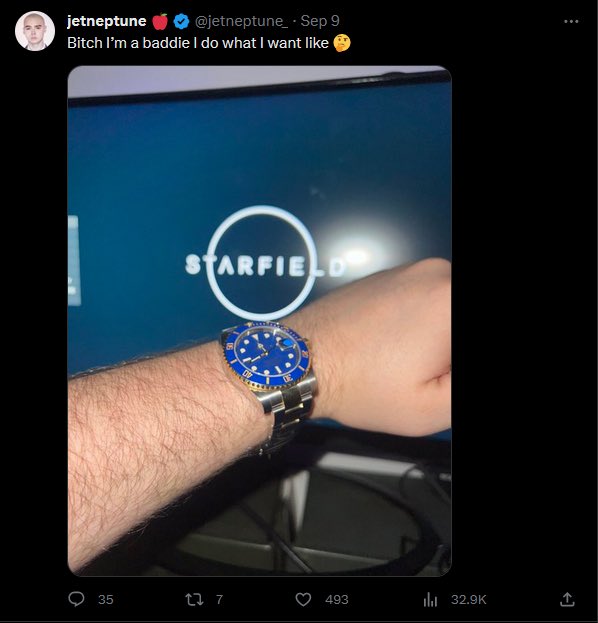The height and width of the screenshot is (623, 598).
Task: Click the 35 replies count
Action: 106,600
